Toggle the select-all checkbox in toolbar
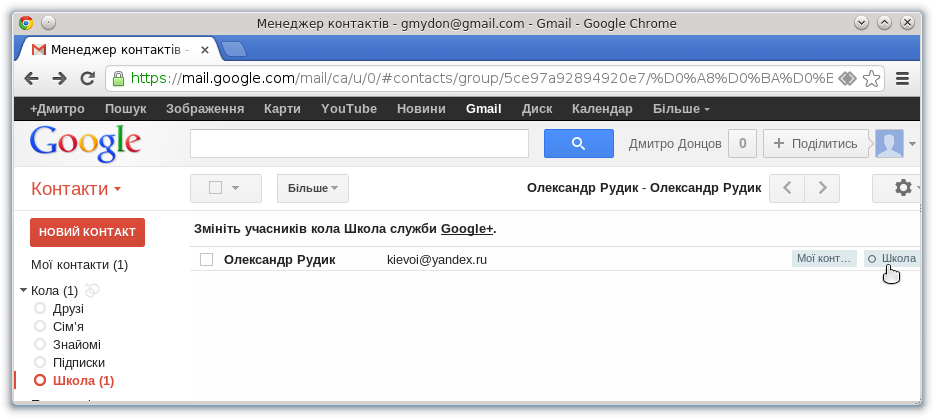The image size is (936, 418). pos(215,188)
